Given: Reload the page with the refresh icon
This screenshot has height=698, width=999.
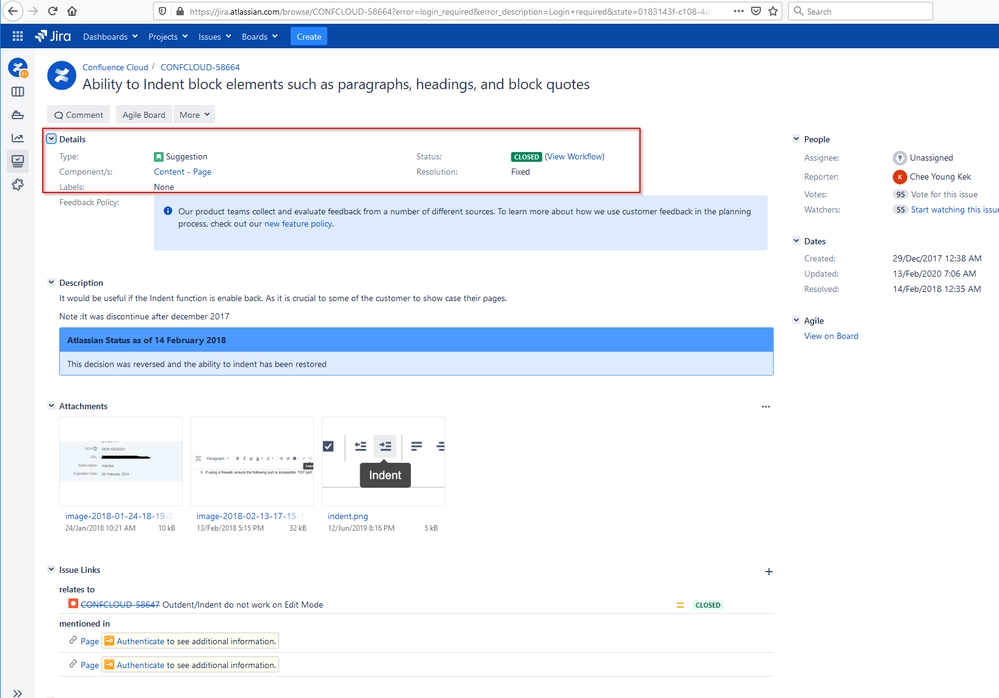Looking at the screenshot, I should [53, 11].
